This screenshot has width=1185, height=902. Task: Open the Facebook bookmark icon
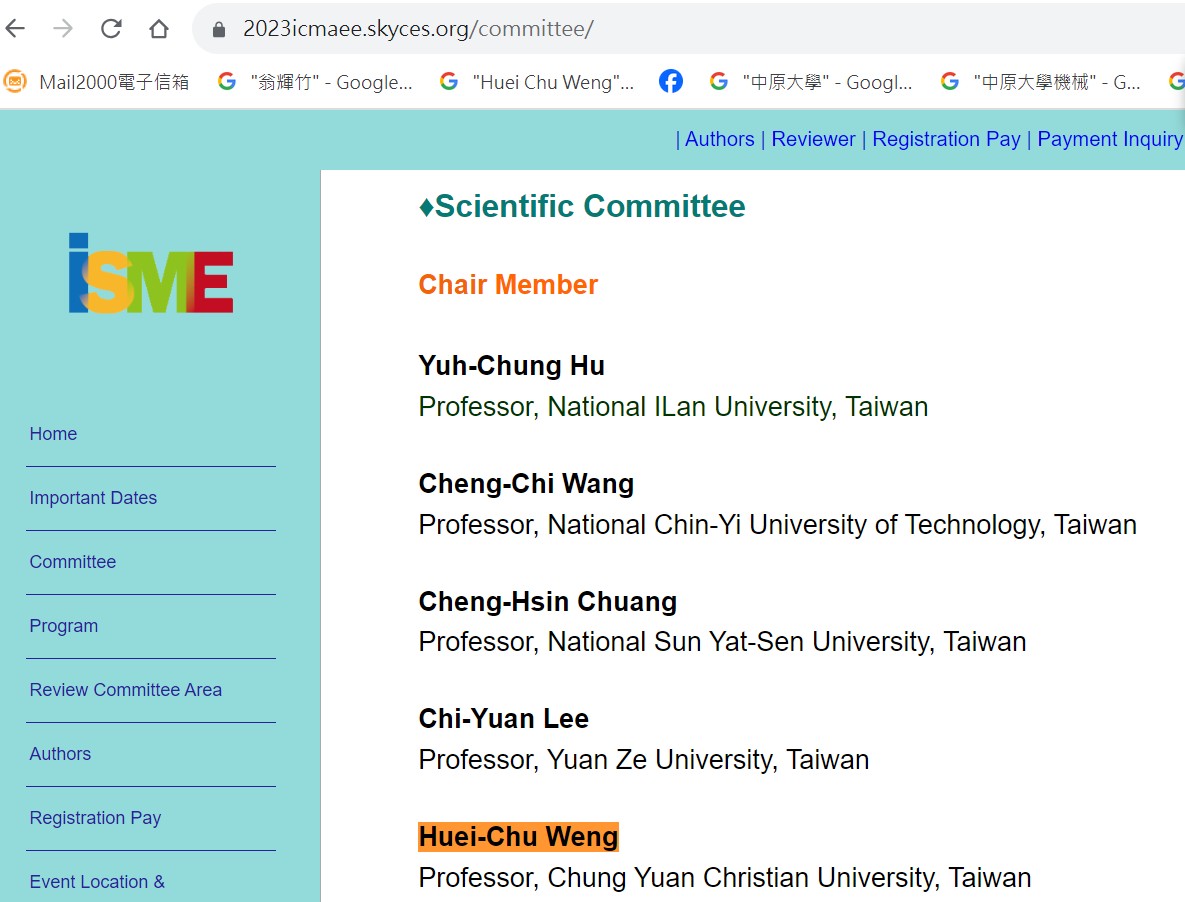670,81
